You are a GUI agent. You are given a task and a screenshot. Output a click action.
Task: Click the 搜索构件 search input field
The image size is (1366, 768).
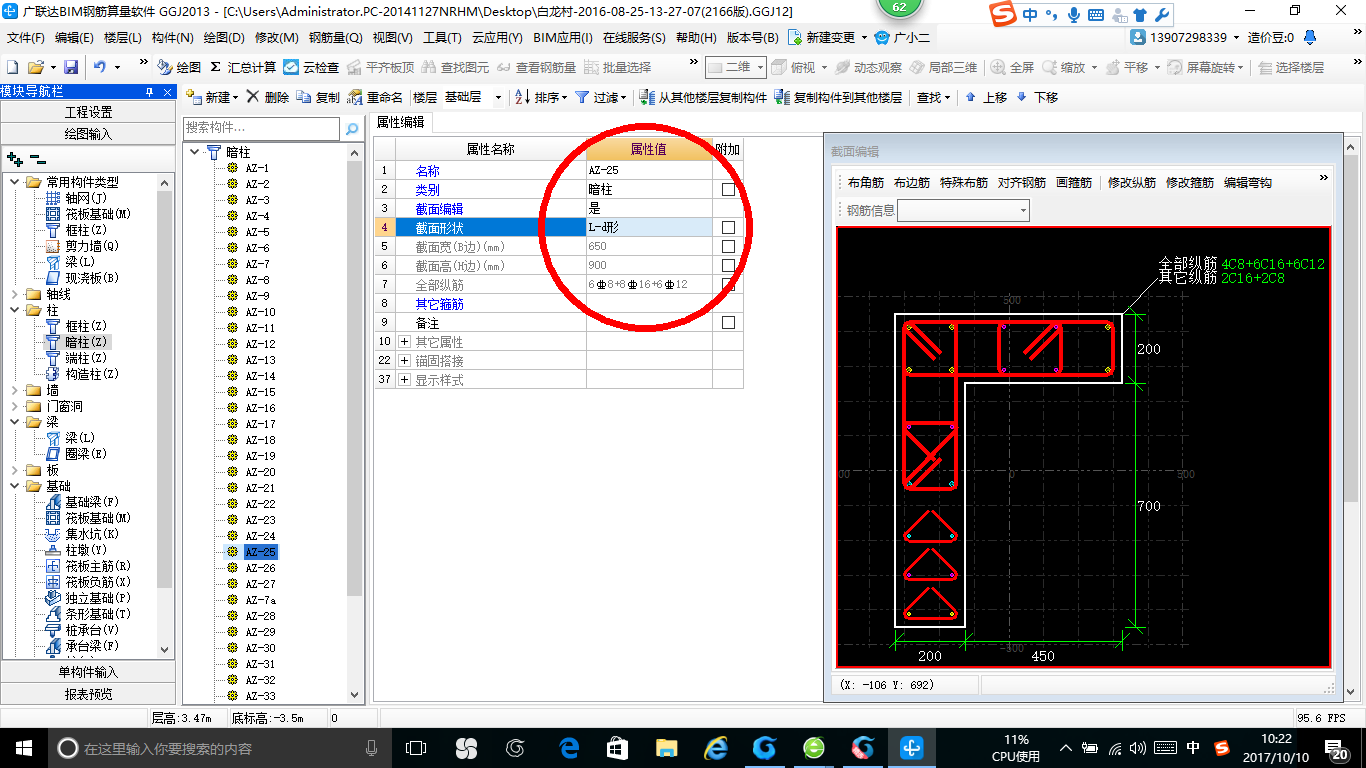[263, 128]
